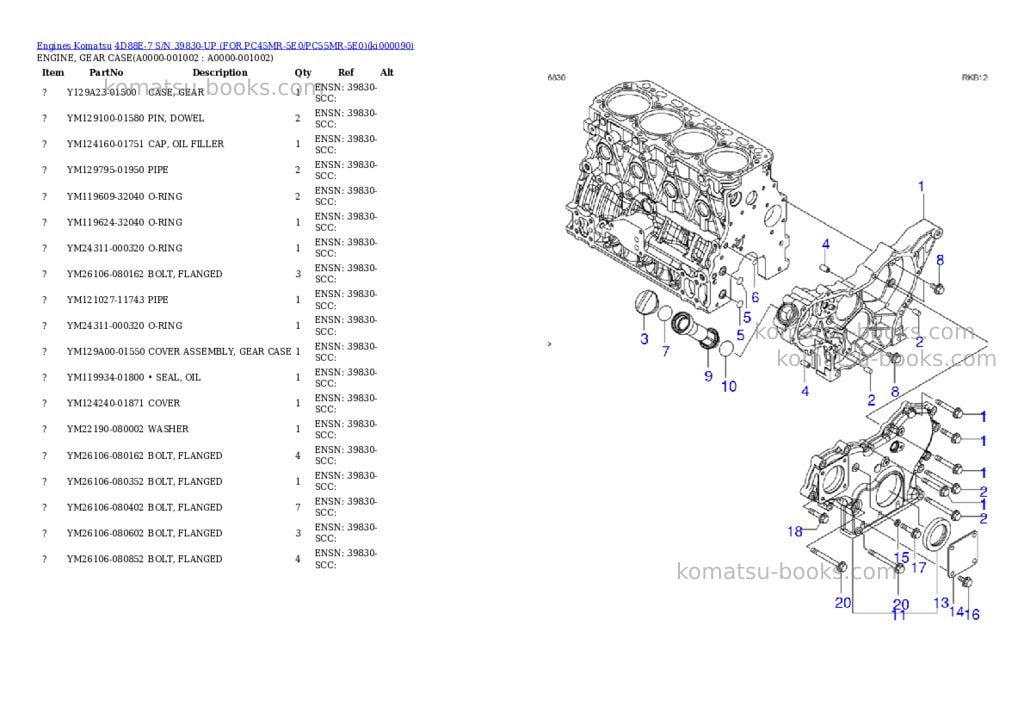Click diagram callout number 3
This screenshot has height=725, width=1024.
pyautogui.click(x=645, y=338)
